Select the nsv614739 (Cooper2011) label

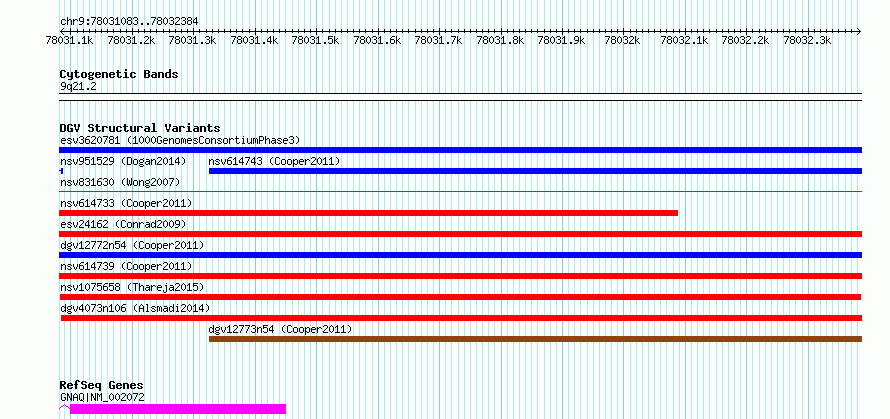[126, 266]
